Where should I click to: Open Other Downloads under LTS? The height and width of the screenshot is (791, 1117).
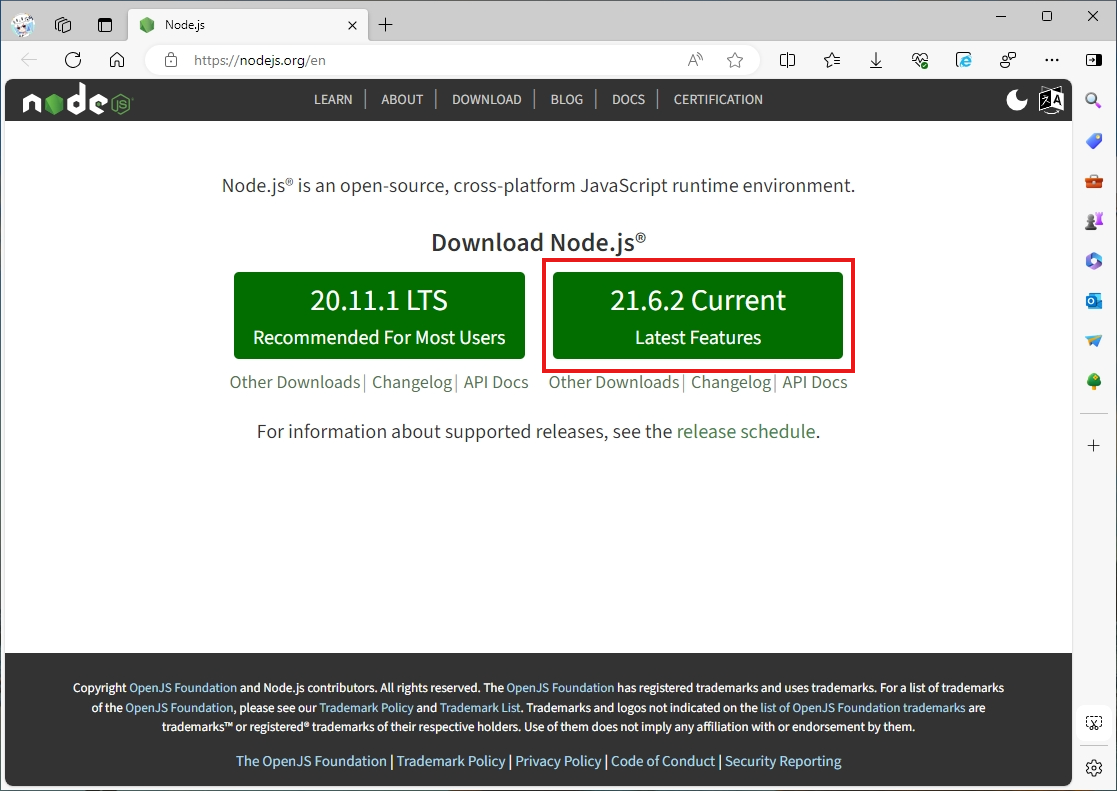point(295,383)
